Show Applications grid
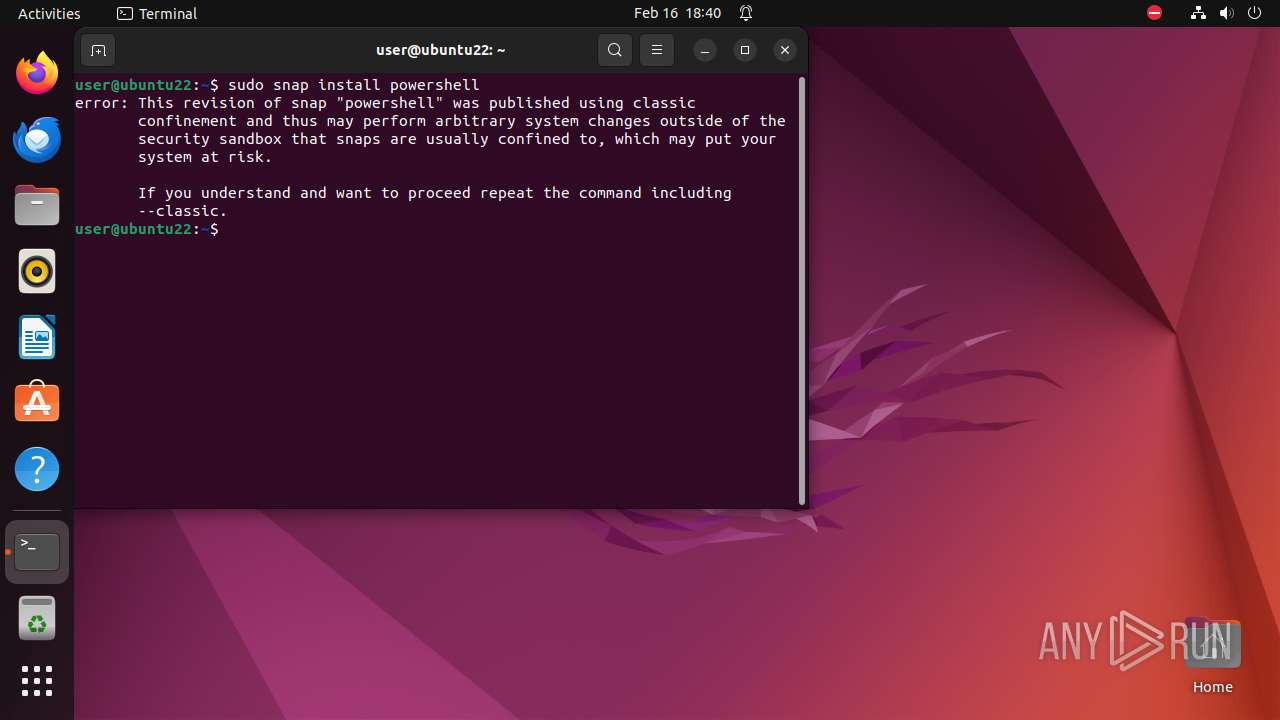The height and width of the screenshot is (720, 1280). click(37, 681)
